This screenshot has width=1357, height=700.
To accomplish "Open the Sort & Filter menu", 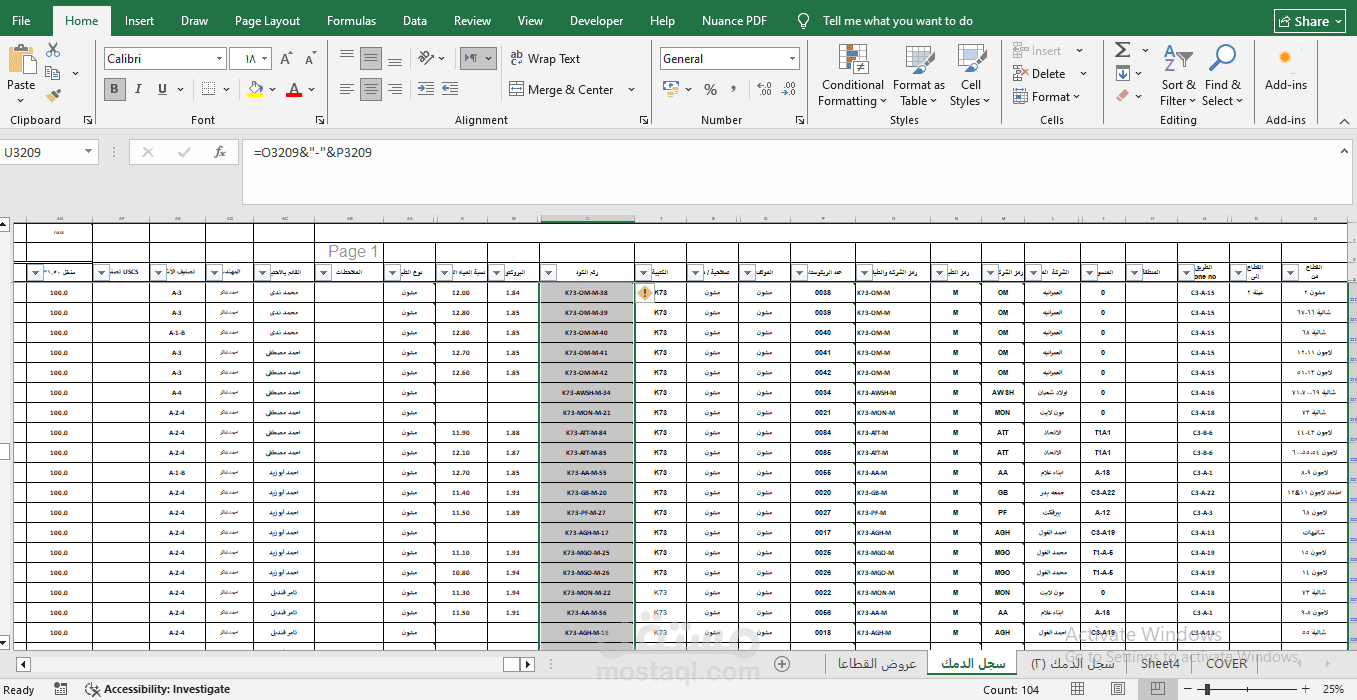I will click(1178, 76).
